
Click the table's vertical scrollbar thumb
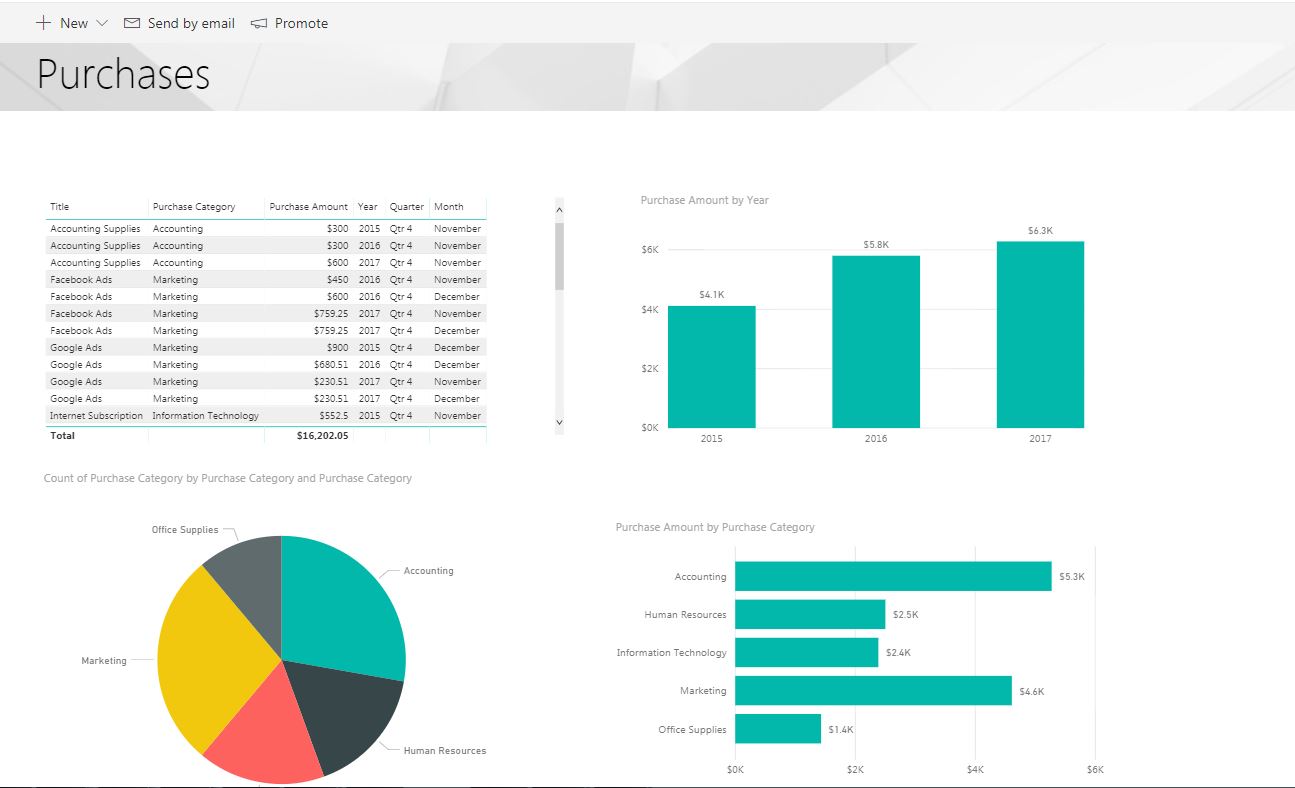[559, 255]
